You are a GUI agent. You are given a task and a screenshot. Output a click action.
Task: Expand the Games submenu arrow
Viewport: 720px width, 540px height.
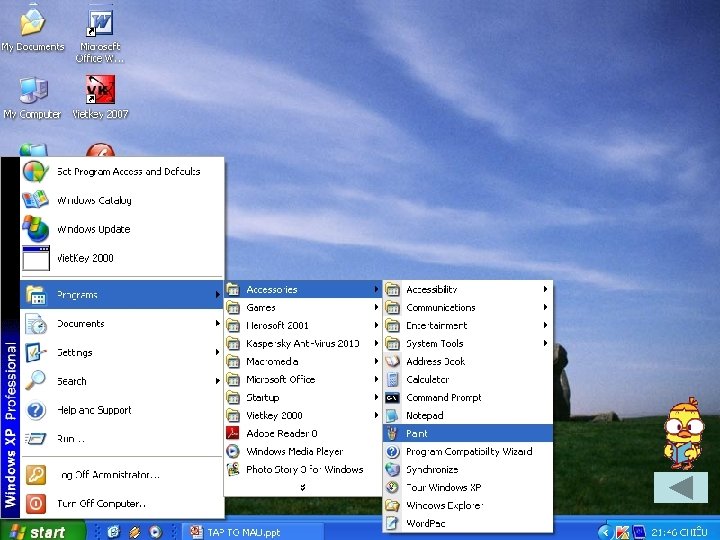(x=376, y=307)
